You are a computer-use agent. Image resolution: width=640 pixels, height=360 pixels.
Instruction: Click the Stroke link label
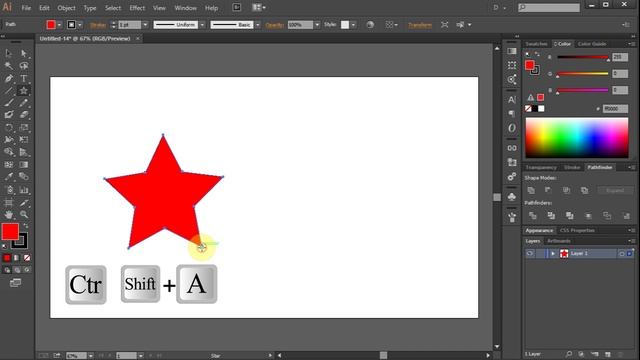pos(98,25)
